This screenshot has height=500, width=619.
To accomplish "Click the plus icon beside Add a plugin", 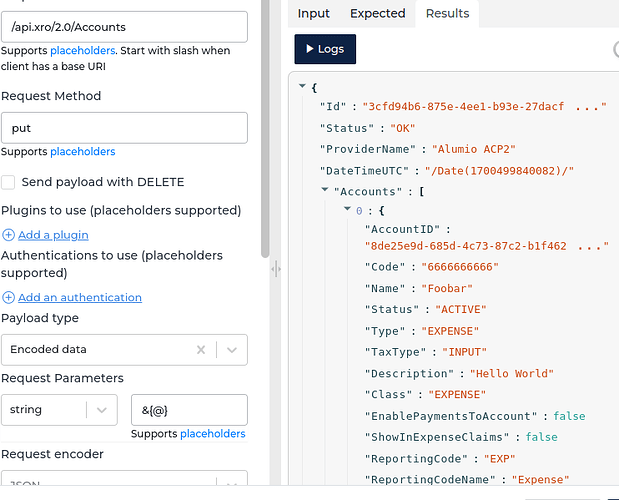I will click(8, 235).
